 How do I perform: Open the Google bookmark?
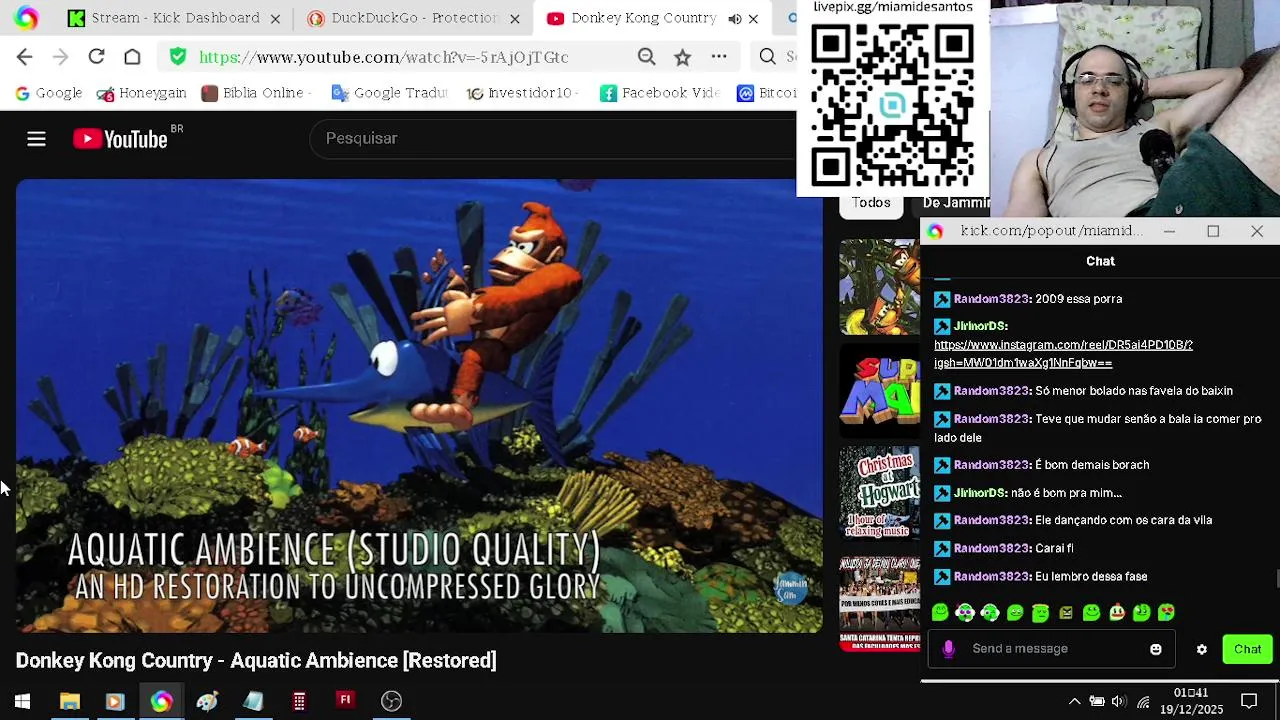[x=48, y=93]
